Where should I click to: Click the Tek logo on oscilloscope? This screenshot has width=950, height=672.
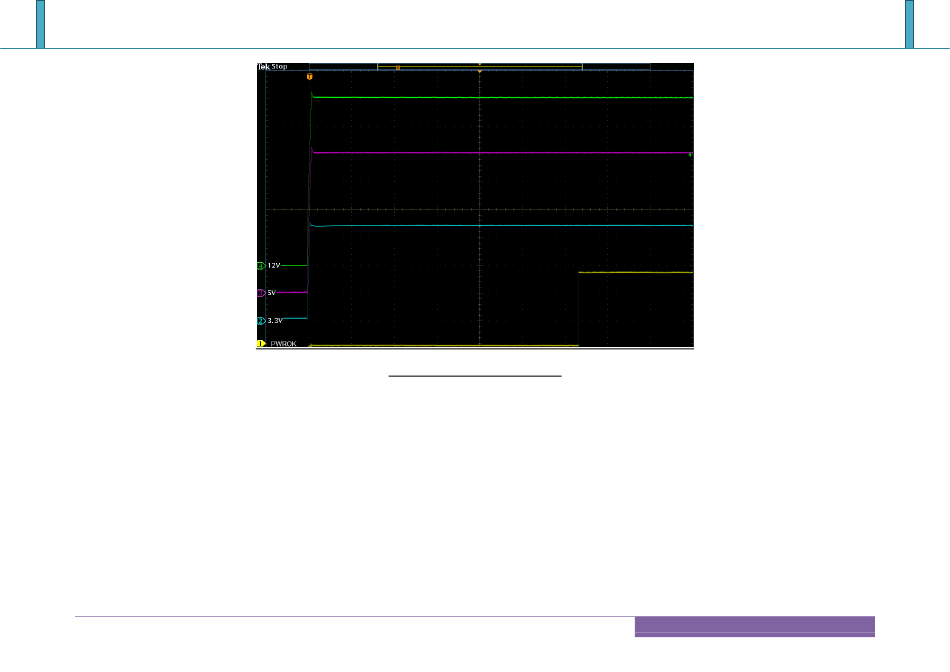click(x=264, y=67)
